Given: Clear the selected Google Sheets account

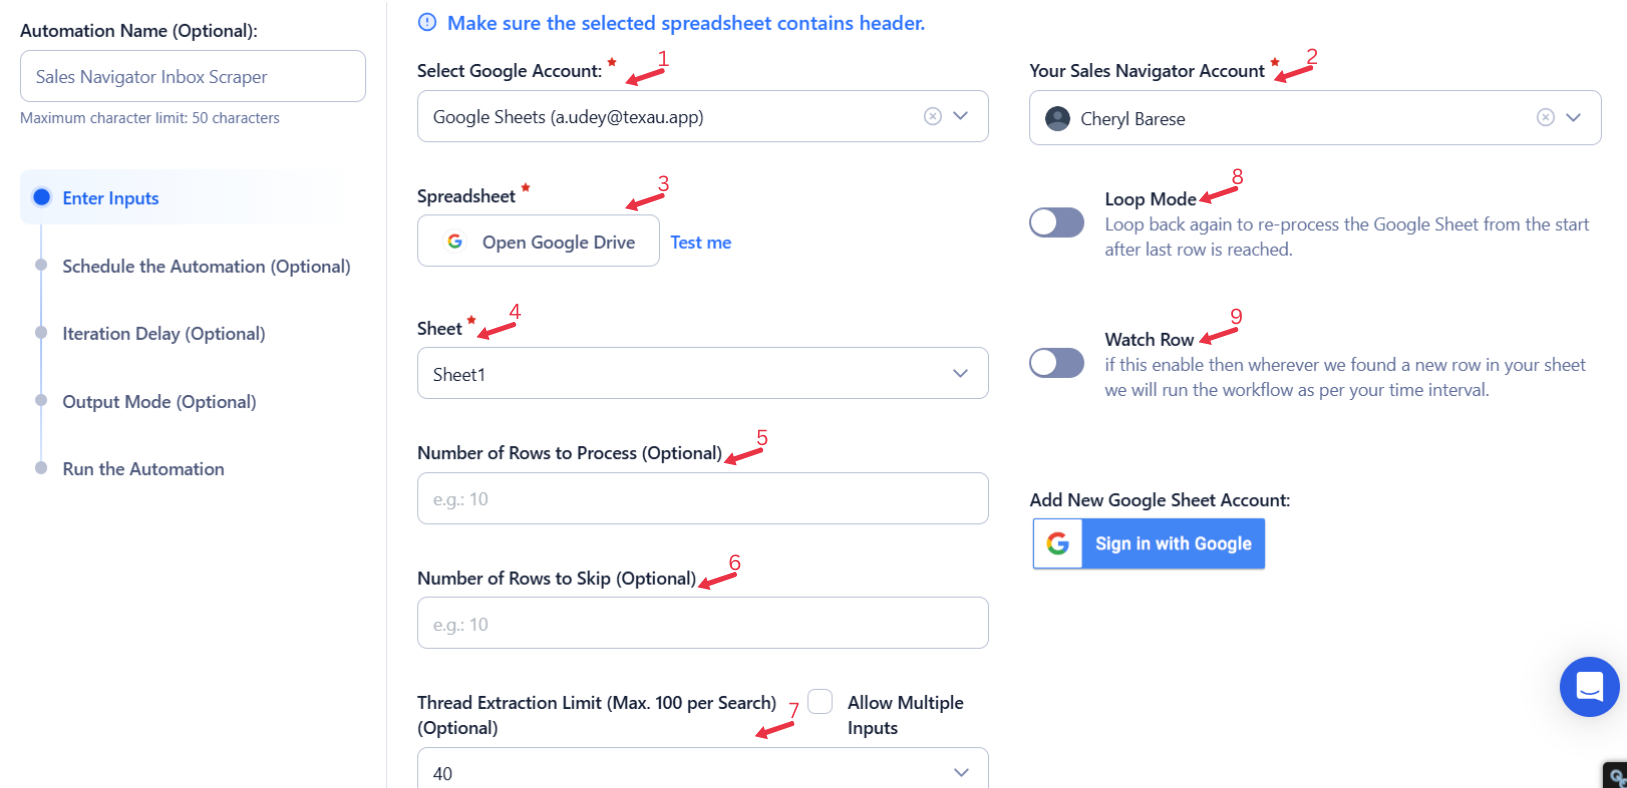Looking at the screenshot, I should [932, 116].
